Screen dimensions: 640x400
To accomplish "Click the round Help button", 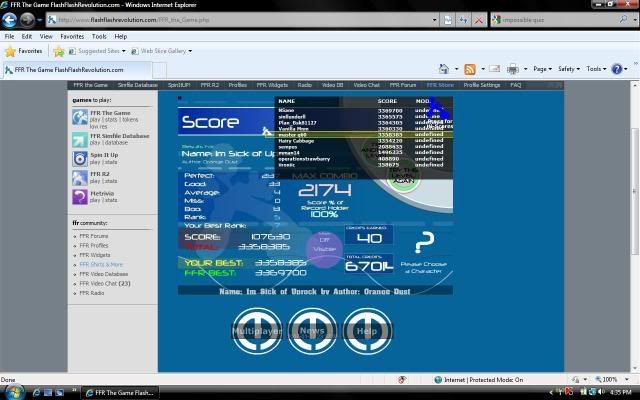I will tap(367, 329).
